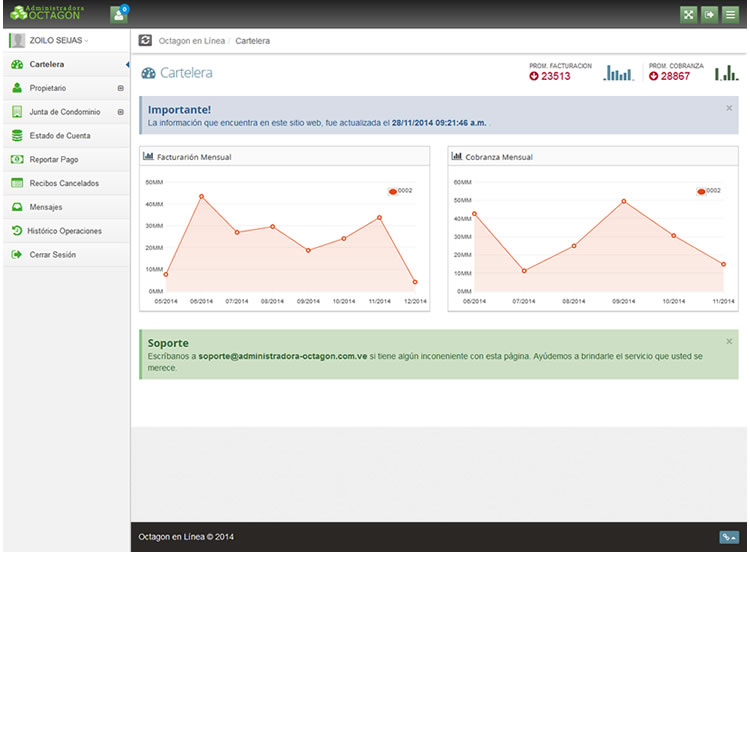Collapse the sidebar using the arrow handle
Viewport: 750px width, 750px height.
pyautogui.click(x=127, y=65)
